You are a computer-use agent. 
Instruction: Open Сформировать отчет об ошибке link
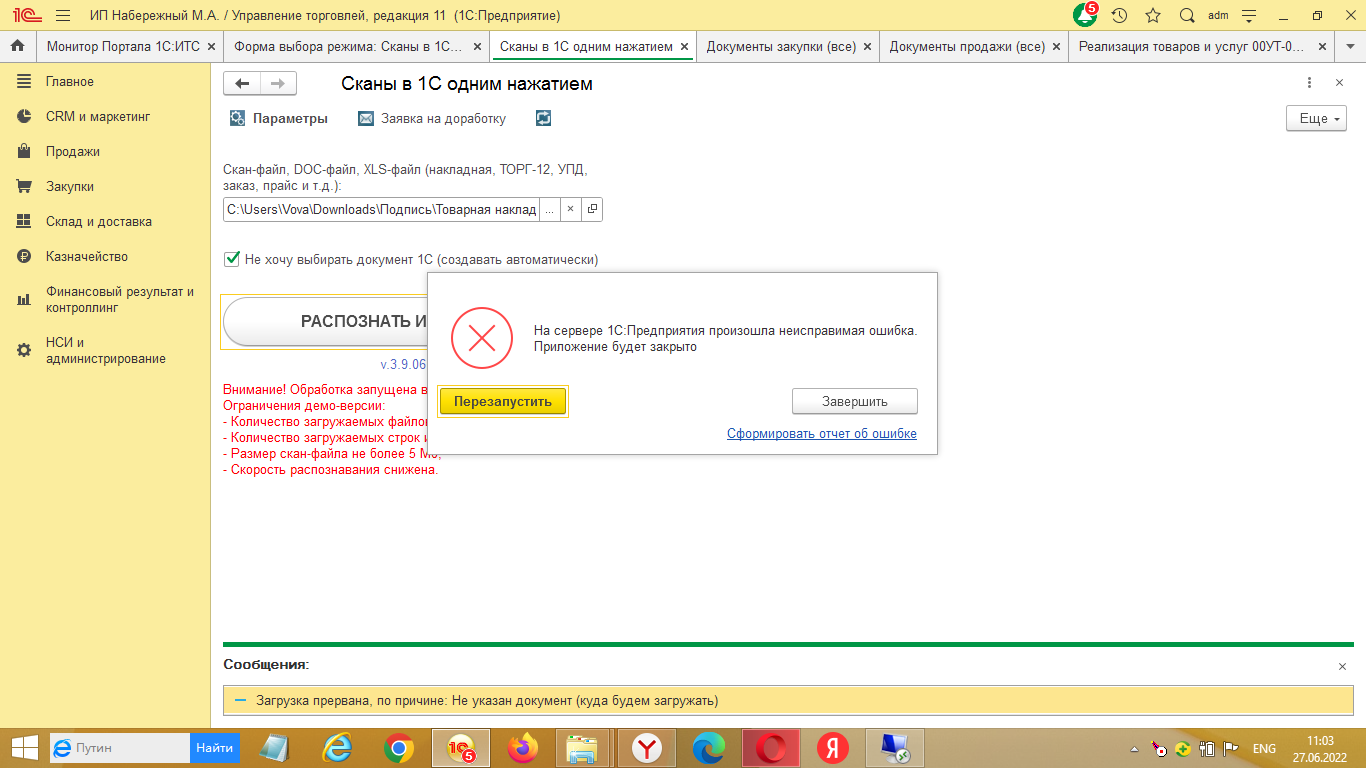[x=822, y=433]
